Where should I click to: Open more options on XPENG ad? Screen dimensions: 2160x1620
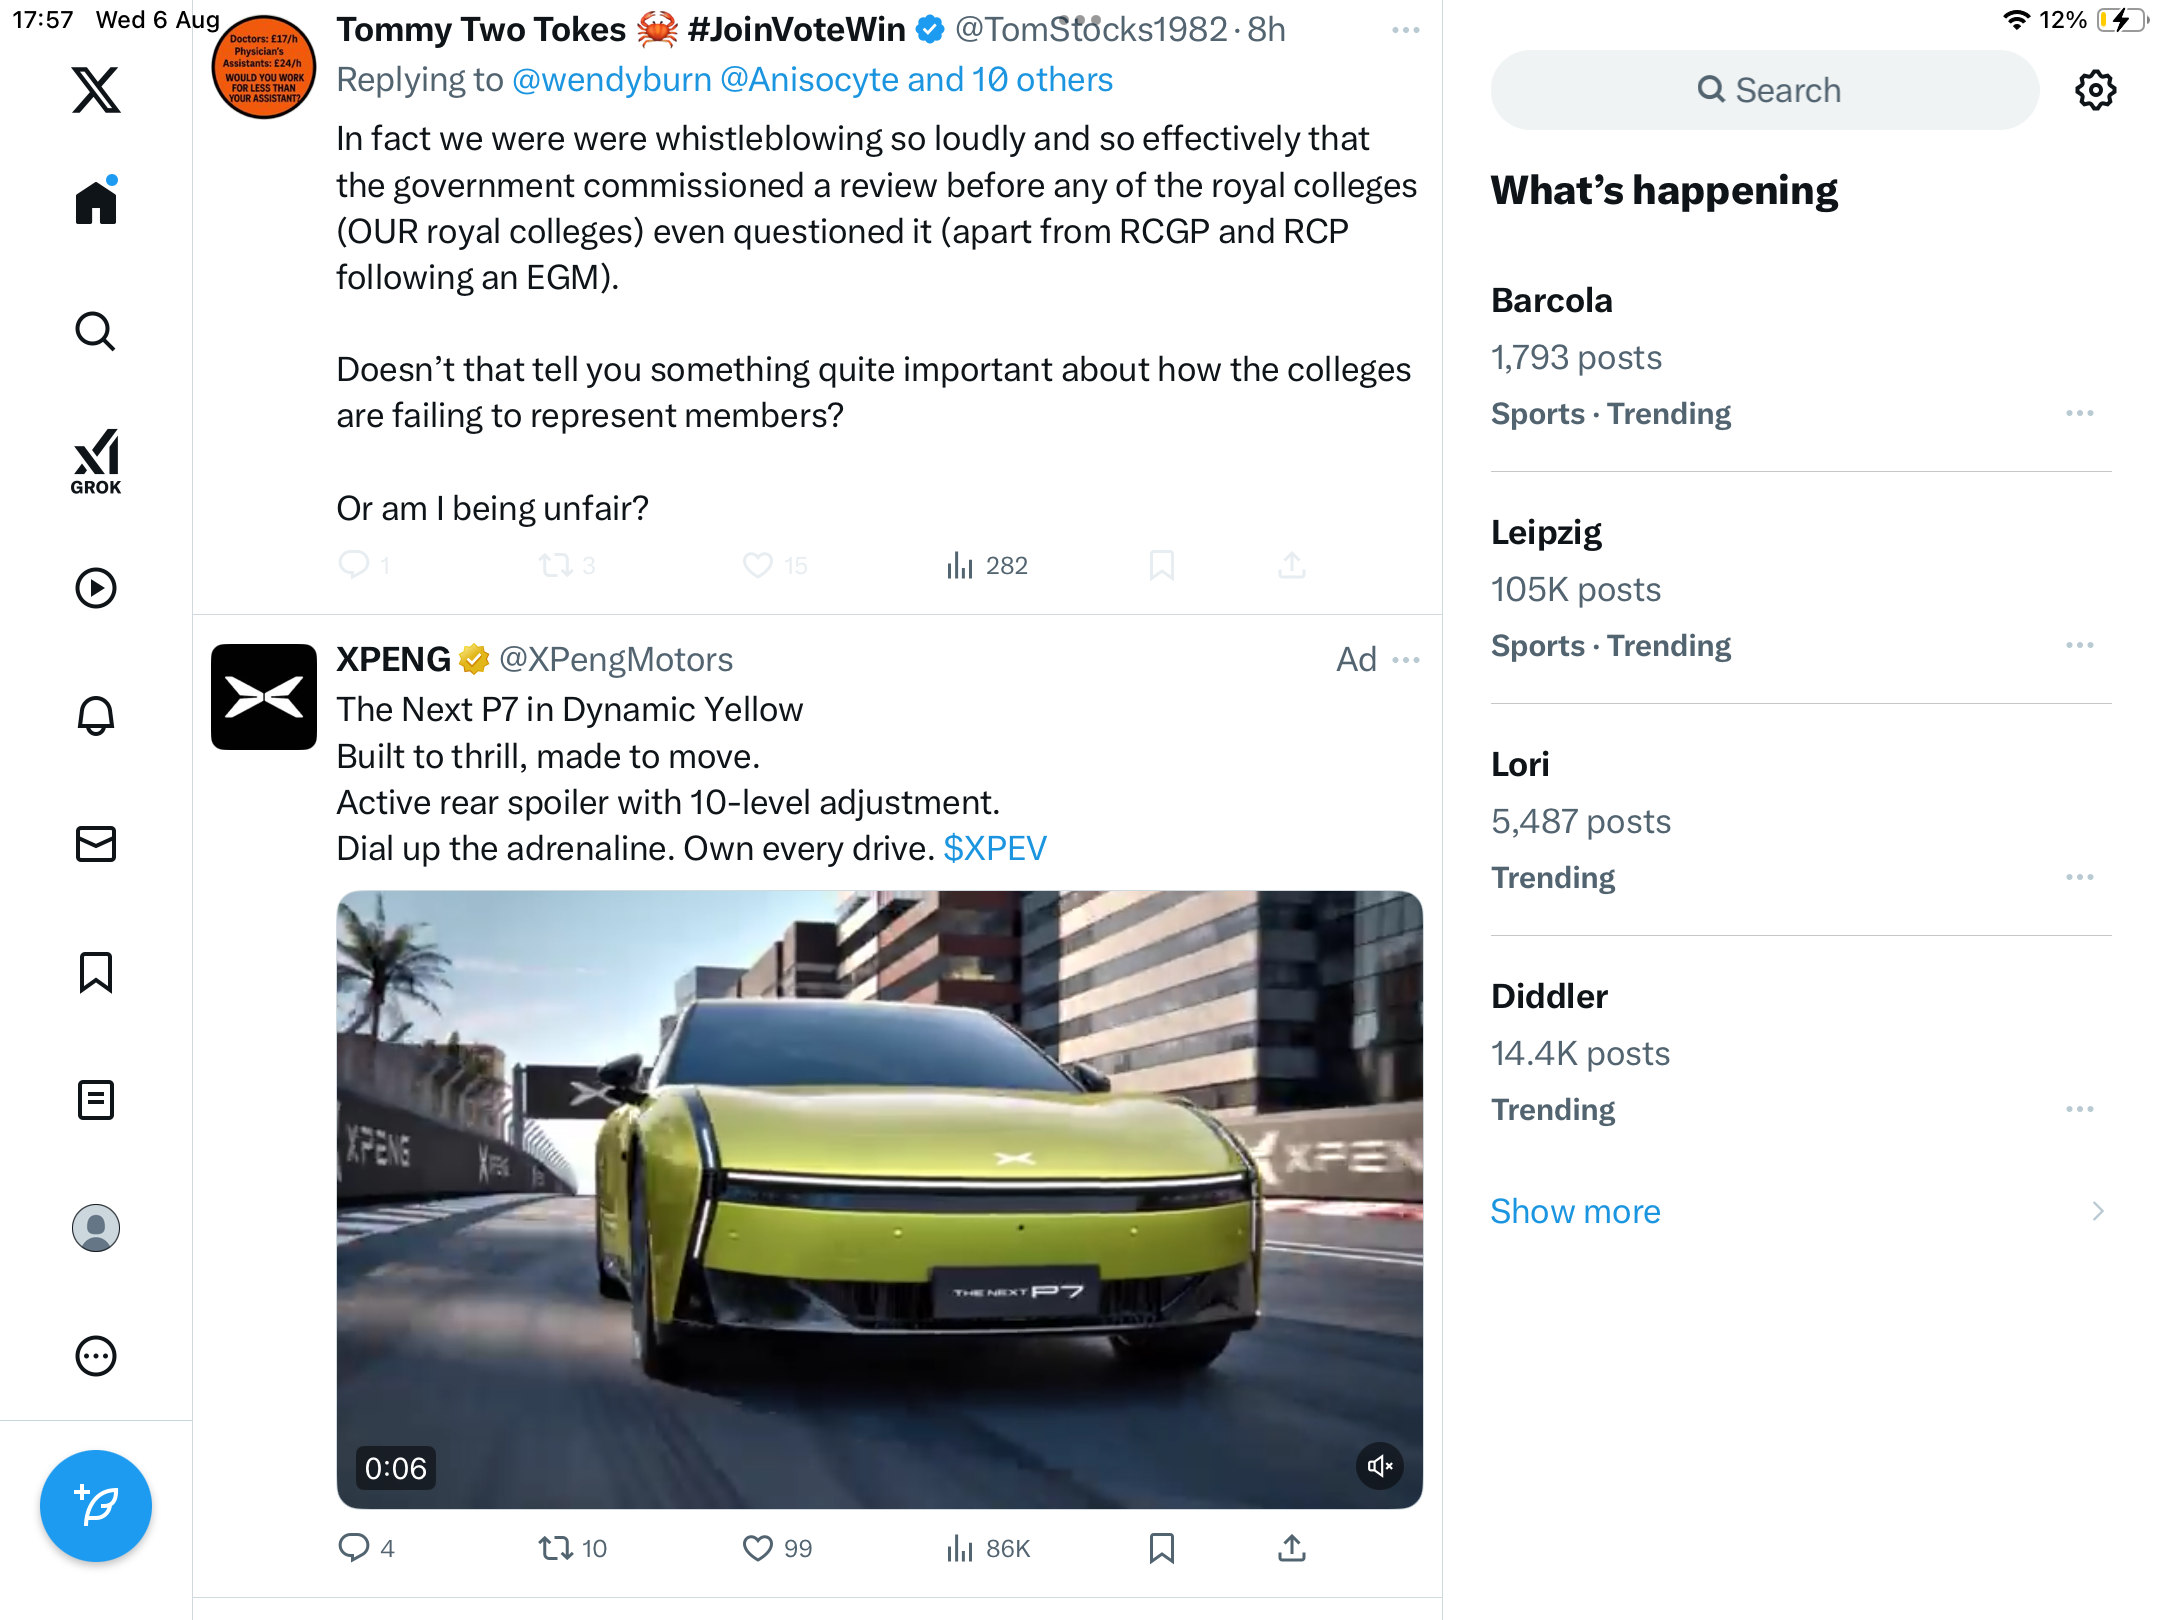pos(1406,660)
